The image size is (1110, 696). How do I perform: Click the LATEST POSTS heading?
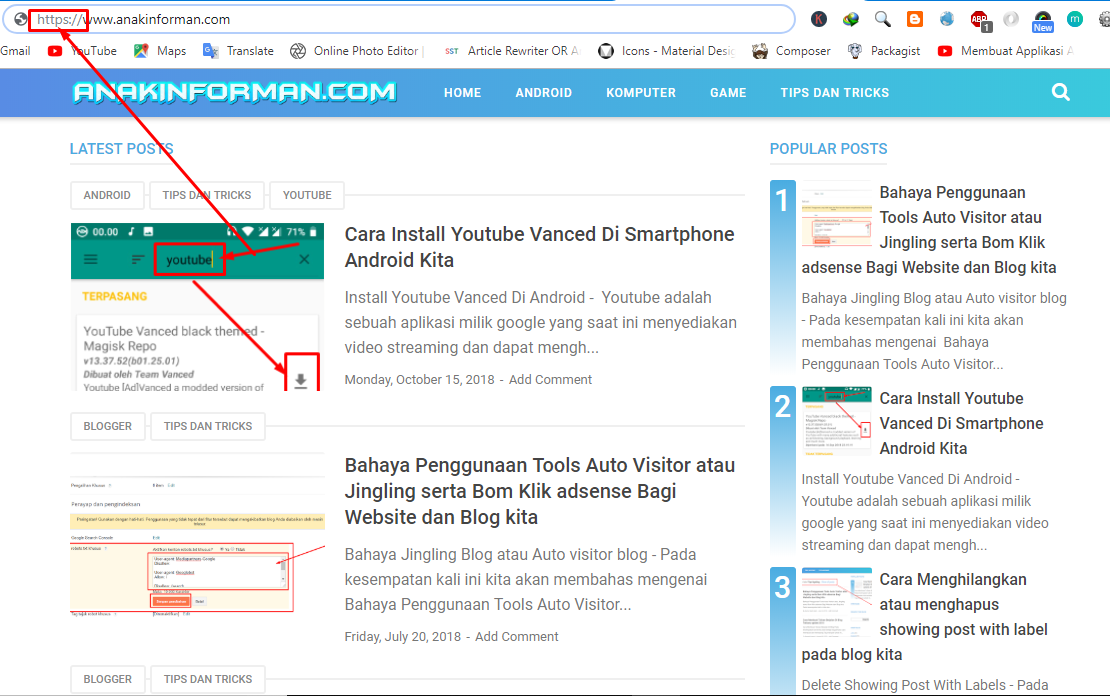121,149
